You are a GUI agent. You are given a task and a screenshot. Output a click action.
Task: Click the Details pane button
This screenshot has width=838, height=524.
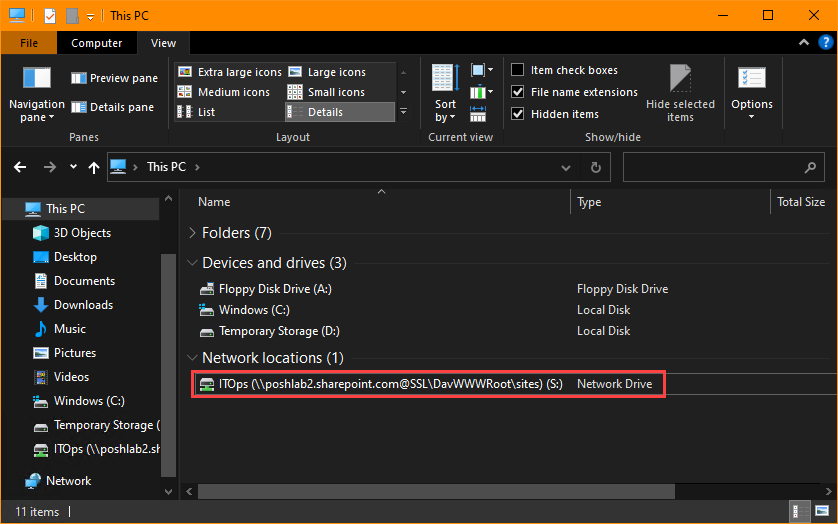click(113, 107)
